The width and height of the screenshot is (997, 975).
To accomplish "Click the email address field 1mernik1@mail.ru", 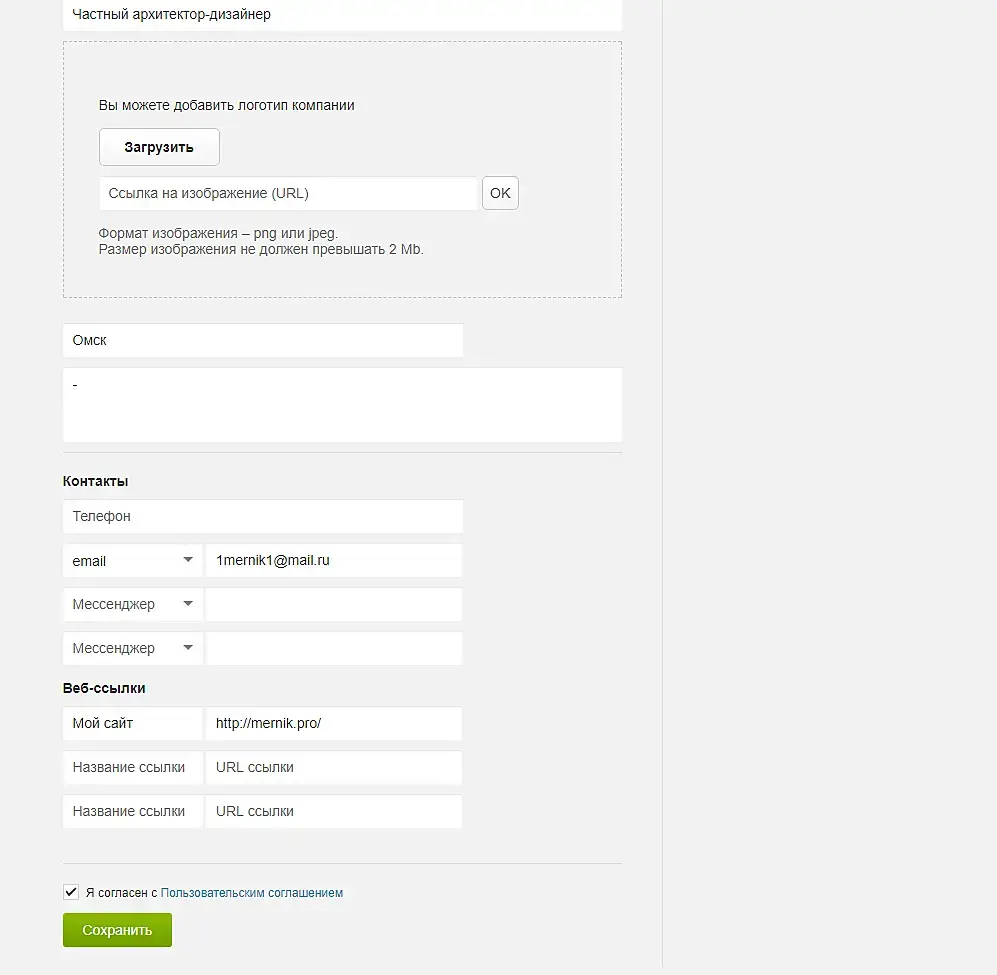I will (x=333, y=561).
